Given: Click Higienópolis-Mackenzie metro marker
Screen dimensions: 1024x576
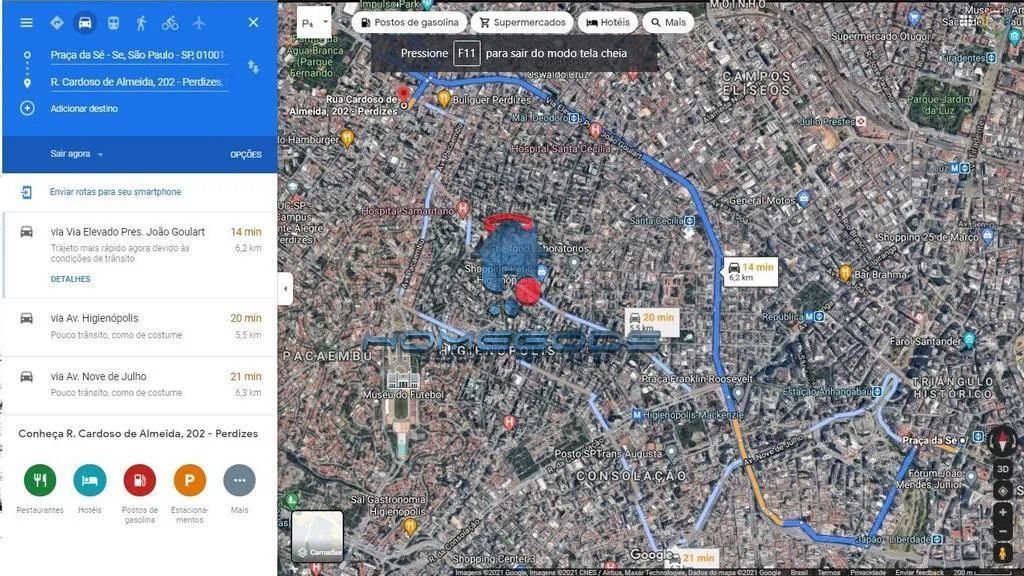Looking at the screenshot, I should pos(637,415).
